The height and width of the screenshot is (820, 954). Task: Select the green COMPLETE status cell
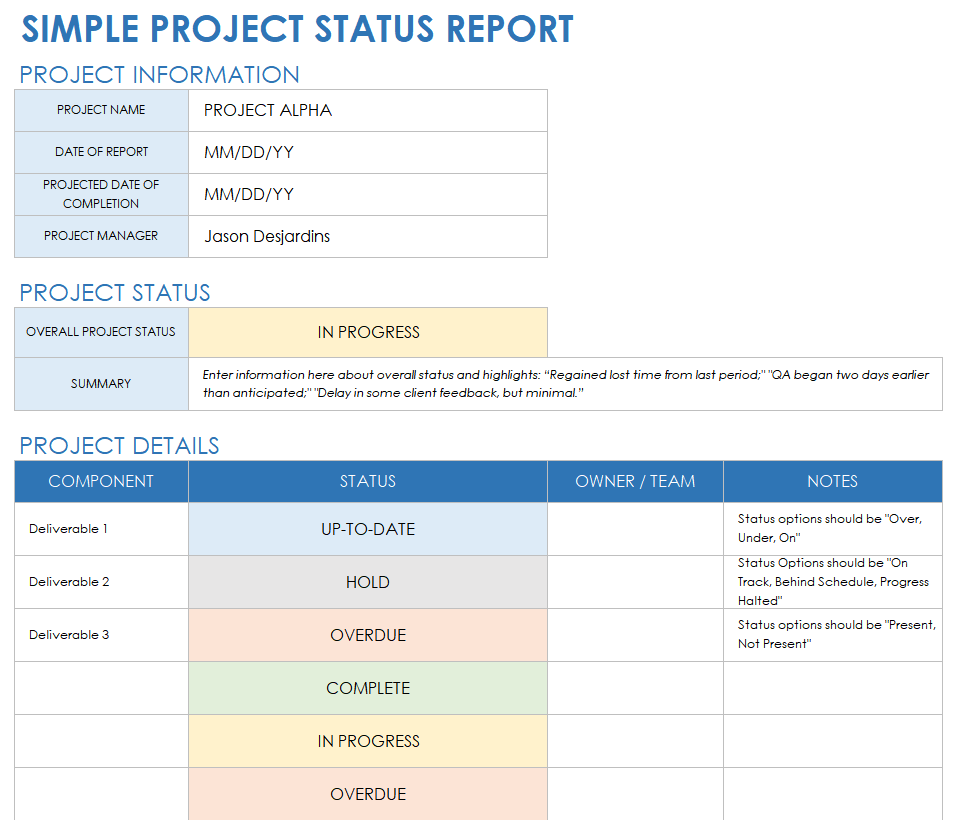point(367,688)
